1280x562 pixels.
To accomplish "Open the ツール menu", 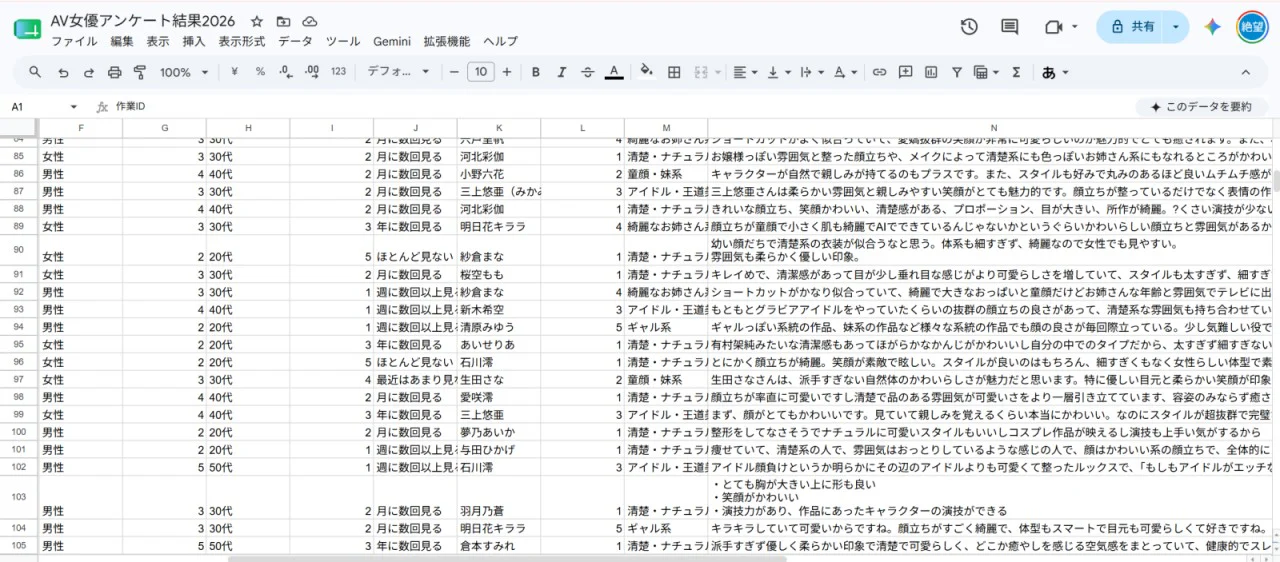I will click(343, 42).
